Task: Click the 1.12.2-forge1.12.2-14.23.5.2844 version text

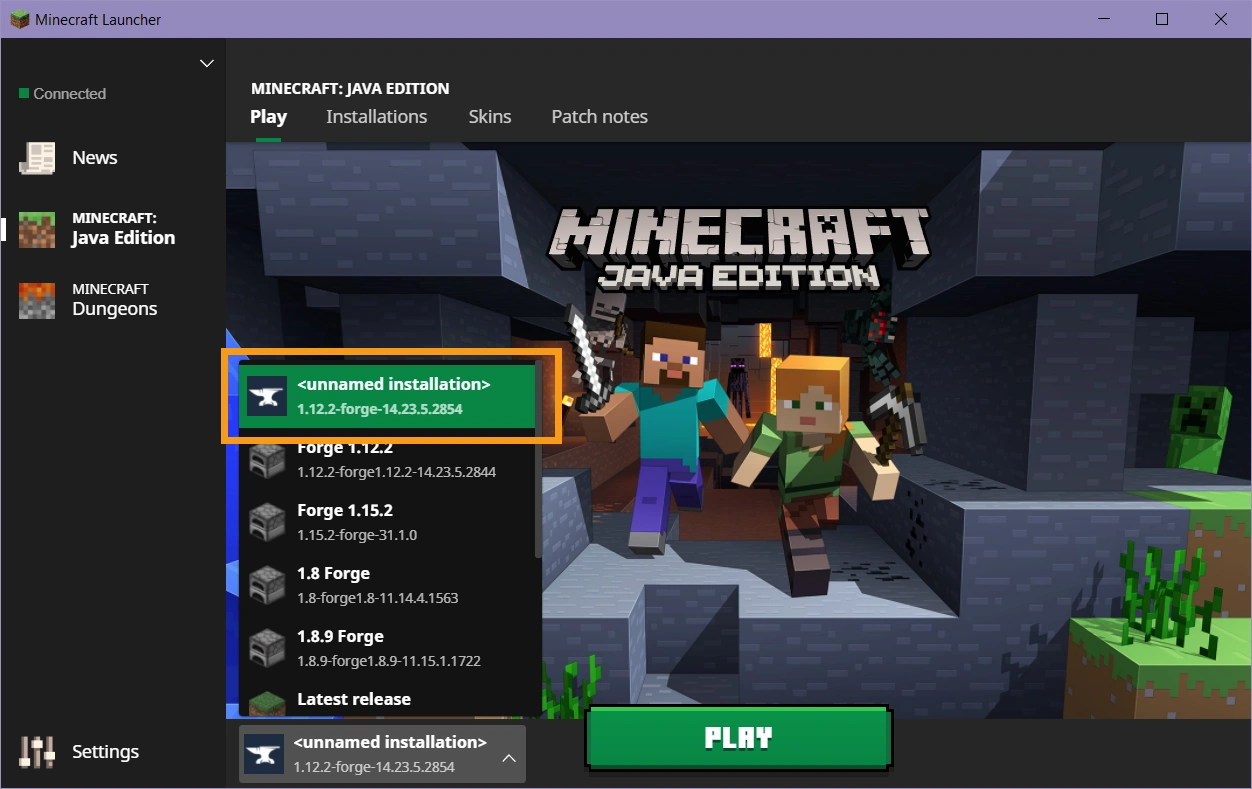Action: [396, 472]
